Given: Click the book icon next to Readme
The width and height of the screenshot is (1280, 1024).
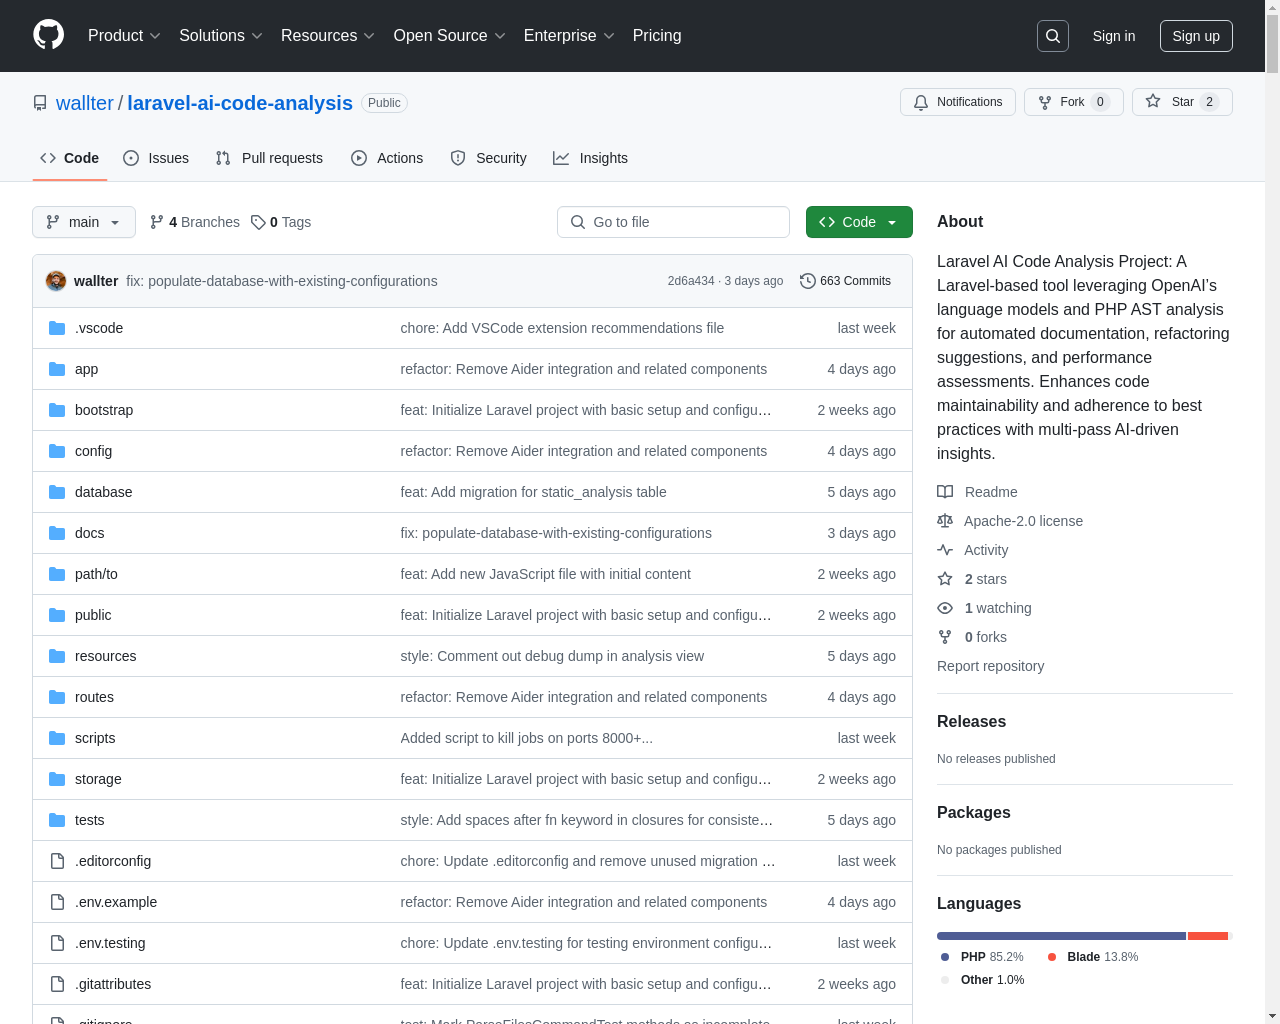Looking at the screenshot, I should pos(945,492).
